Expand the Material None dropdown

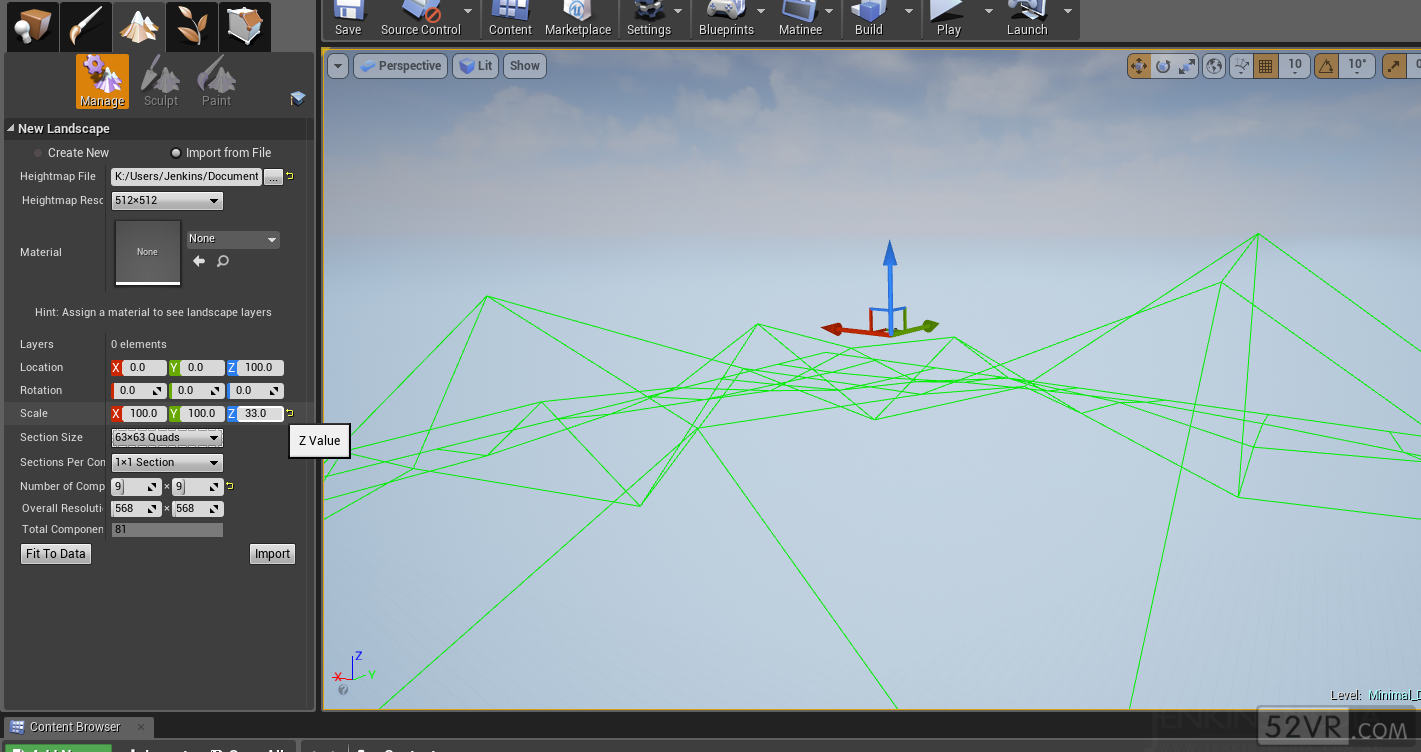[233, 239]
